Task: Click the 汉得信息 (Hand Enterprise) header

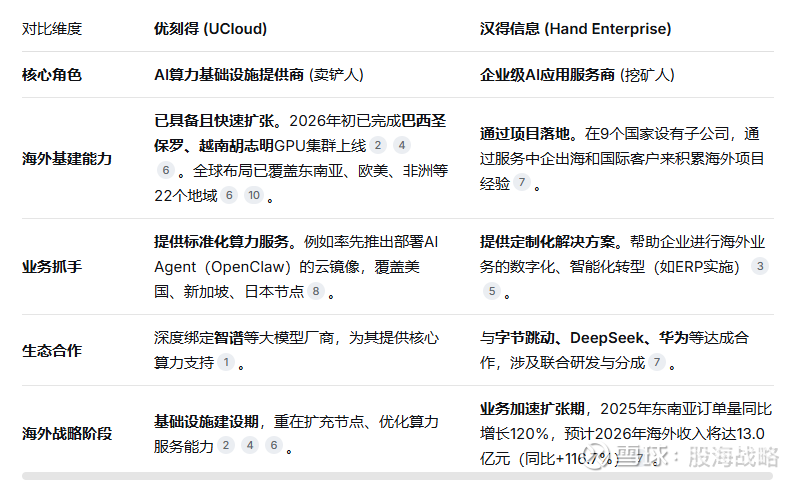Action: click(x=575, y=29)
